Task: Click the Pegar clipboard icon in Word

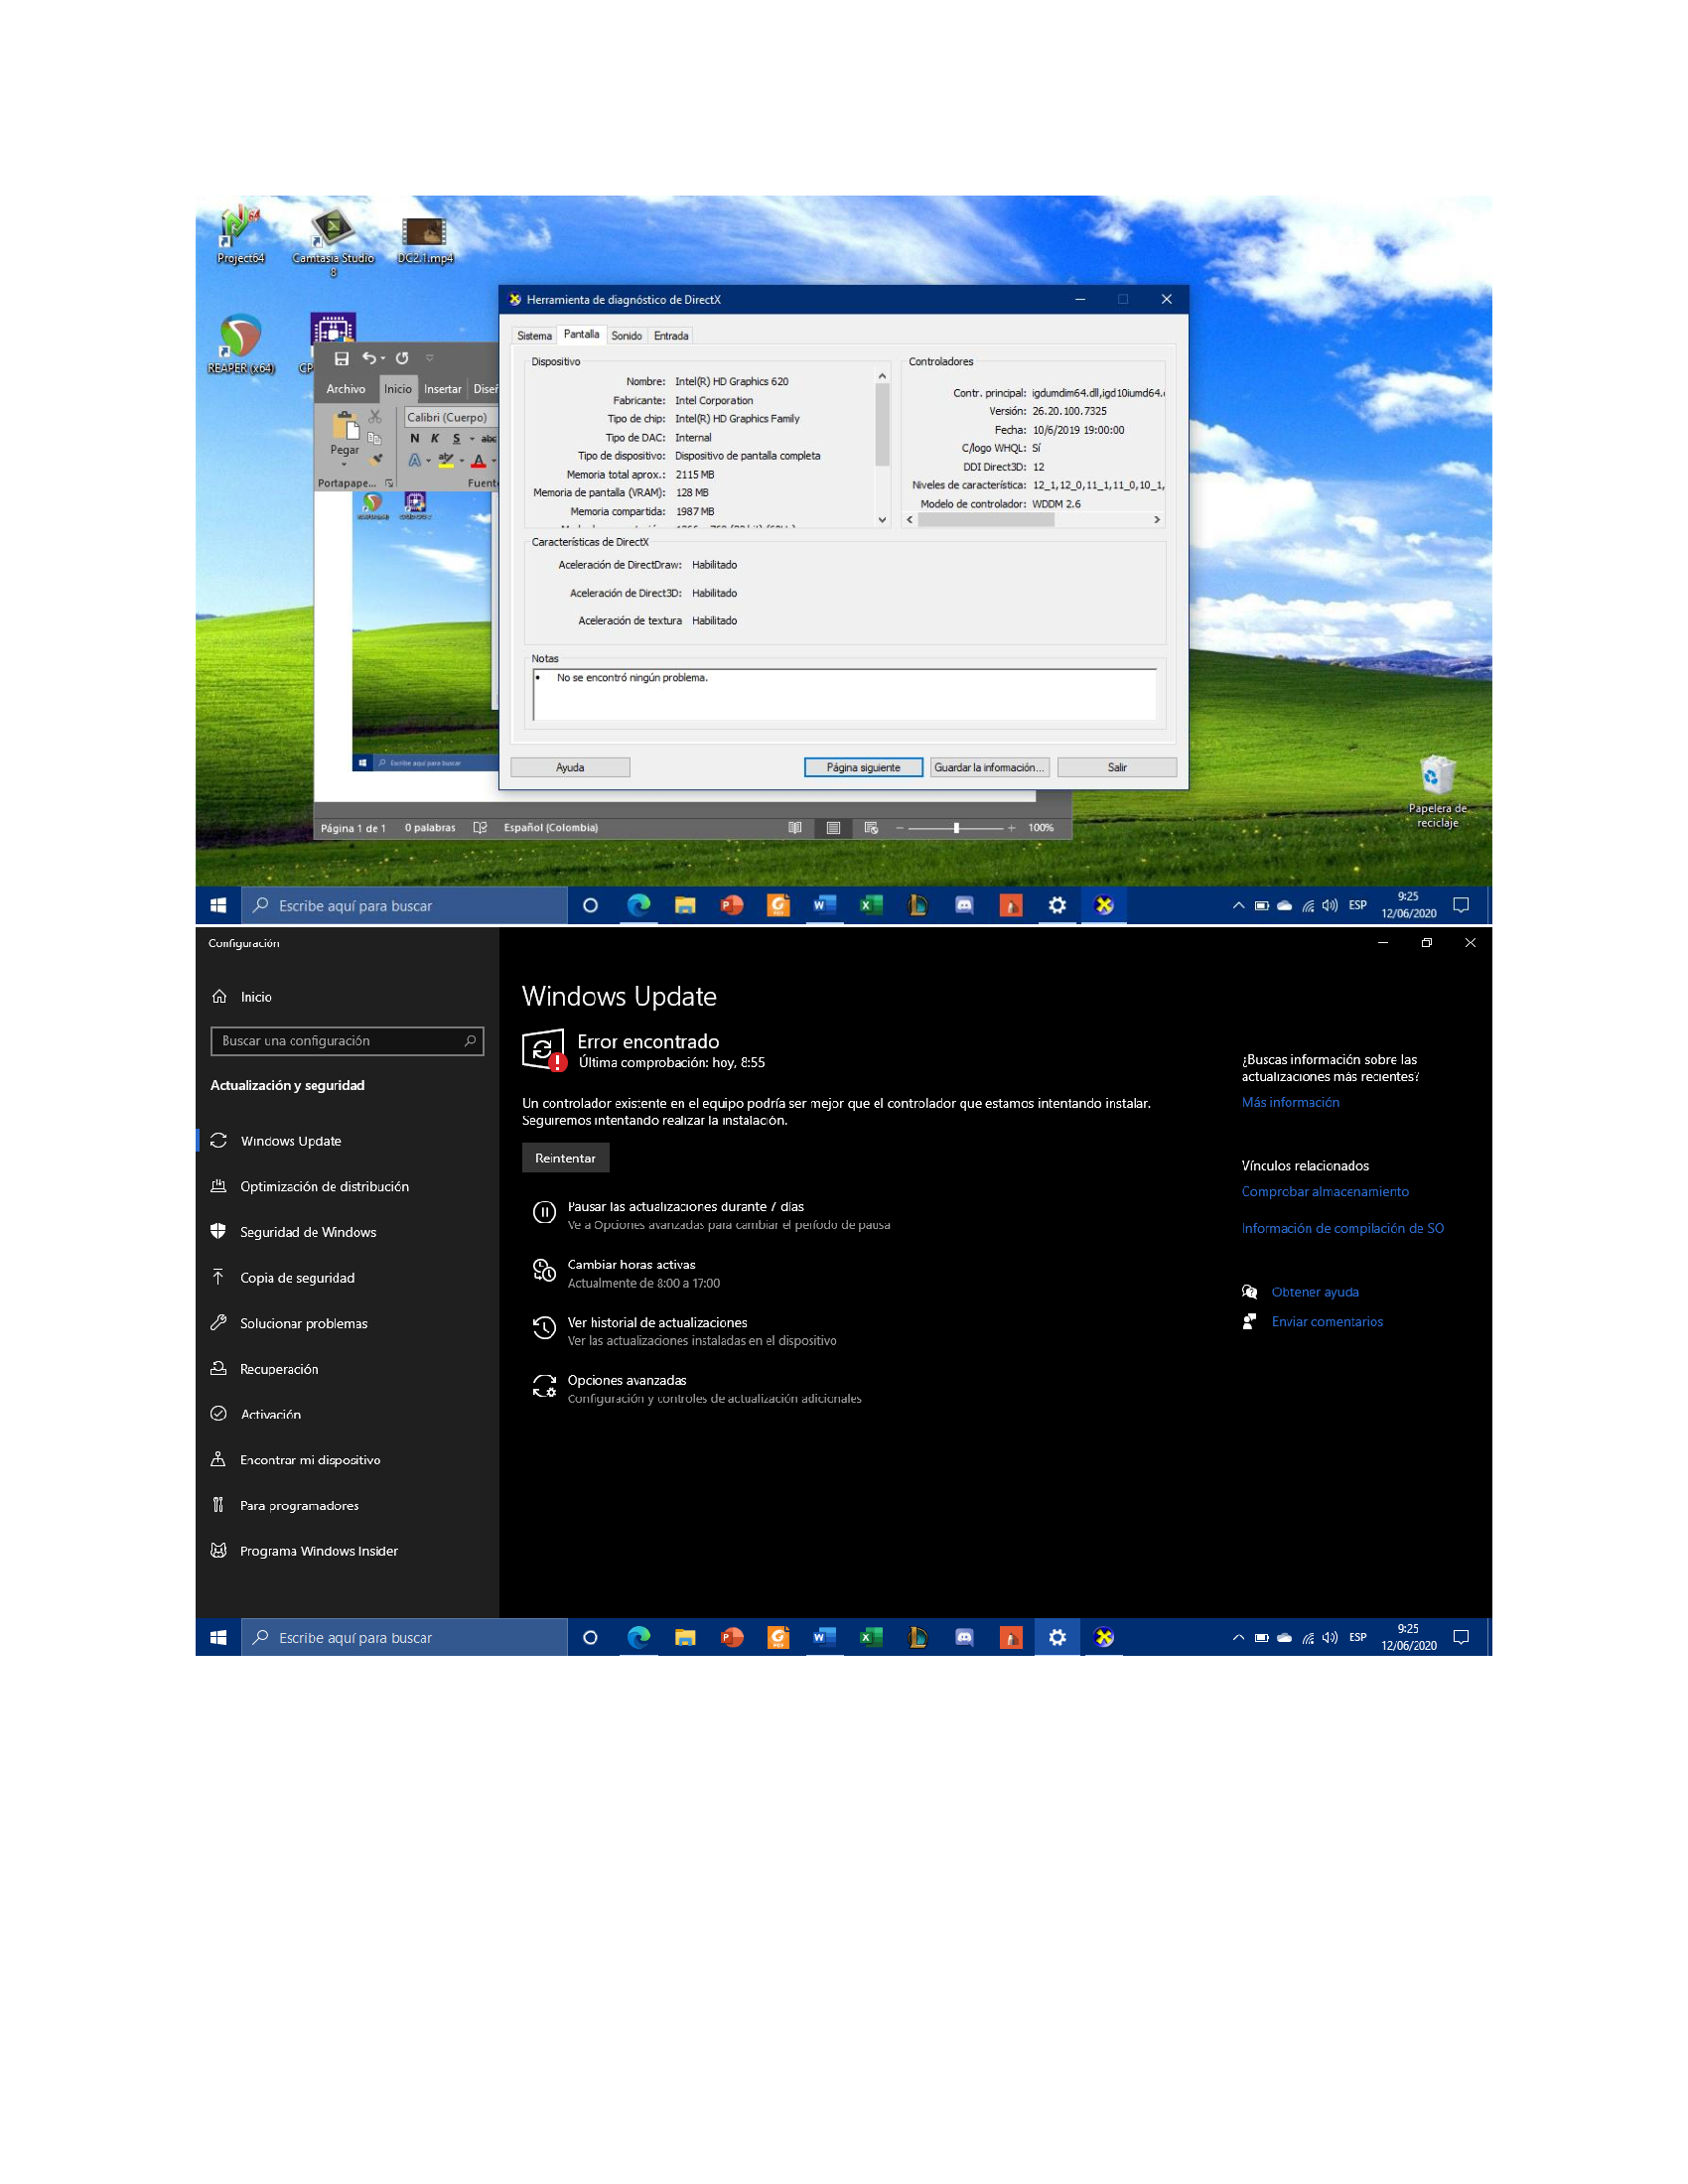Action: (345, 427)
